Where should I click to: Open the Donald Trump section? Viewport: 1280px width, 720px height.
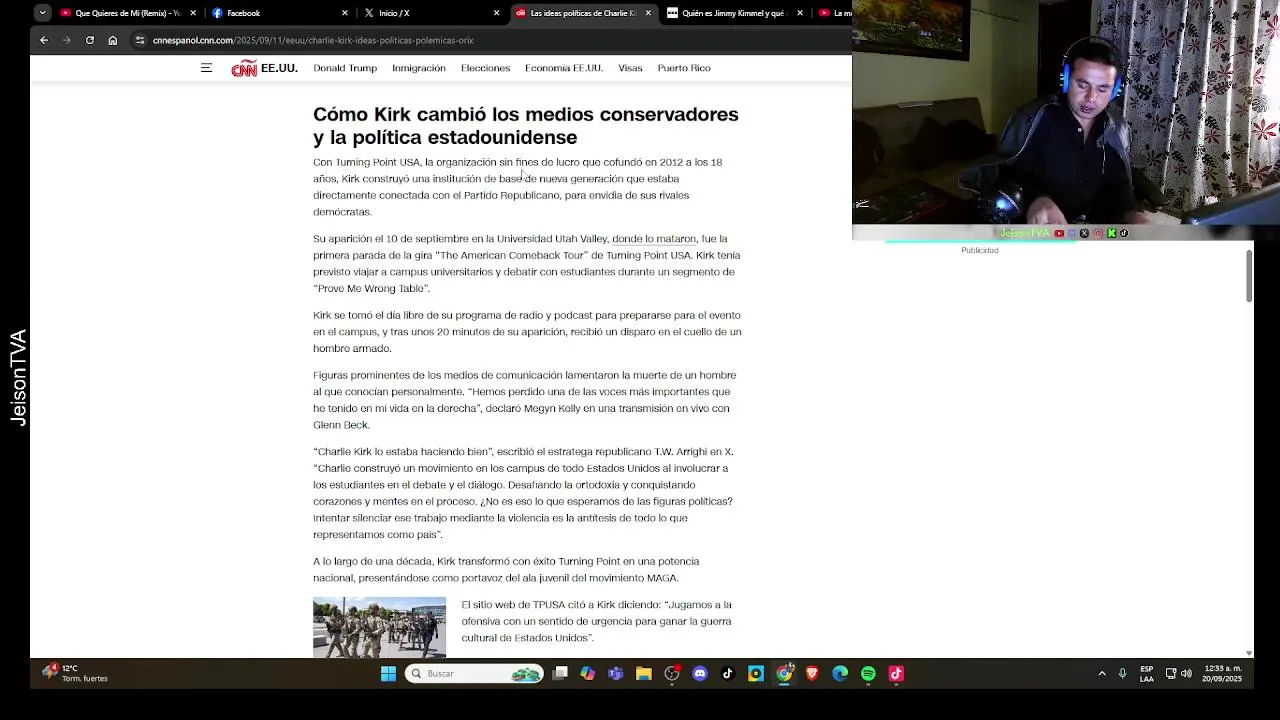point(345,68)
